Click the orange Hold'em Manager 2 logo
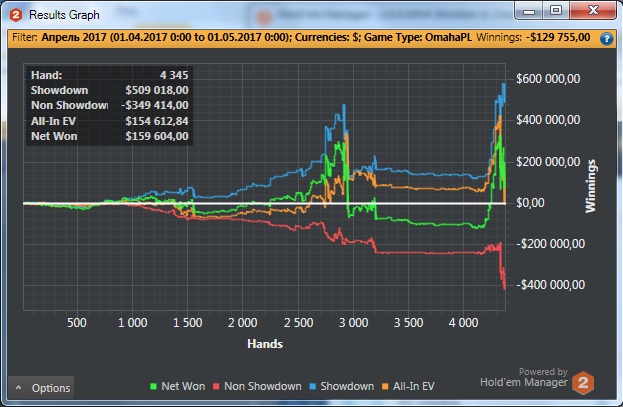This screenshot has height=407, width=623. [x=583, y=383]
